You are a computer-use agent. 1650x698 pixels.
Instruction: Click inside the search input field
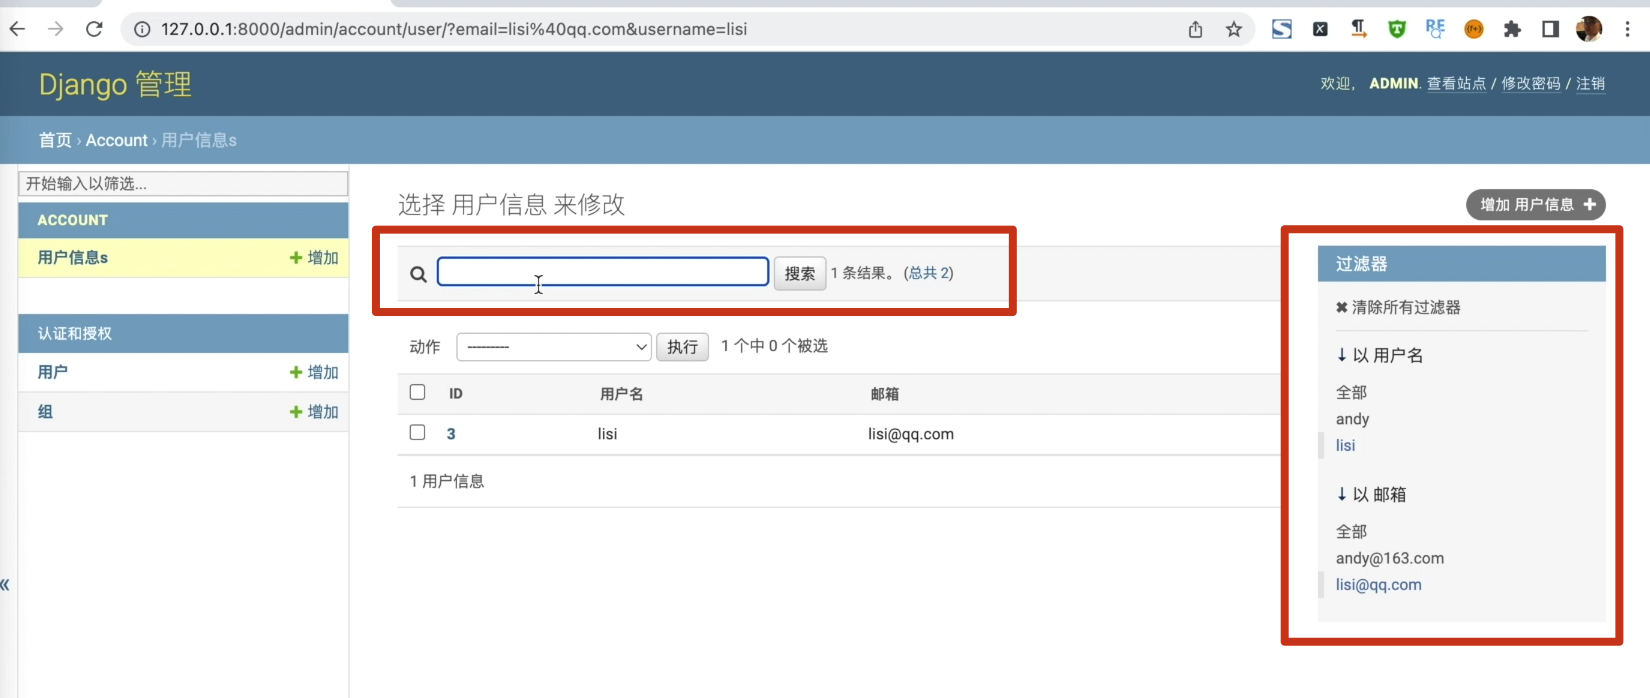(x=603, y=272)
